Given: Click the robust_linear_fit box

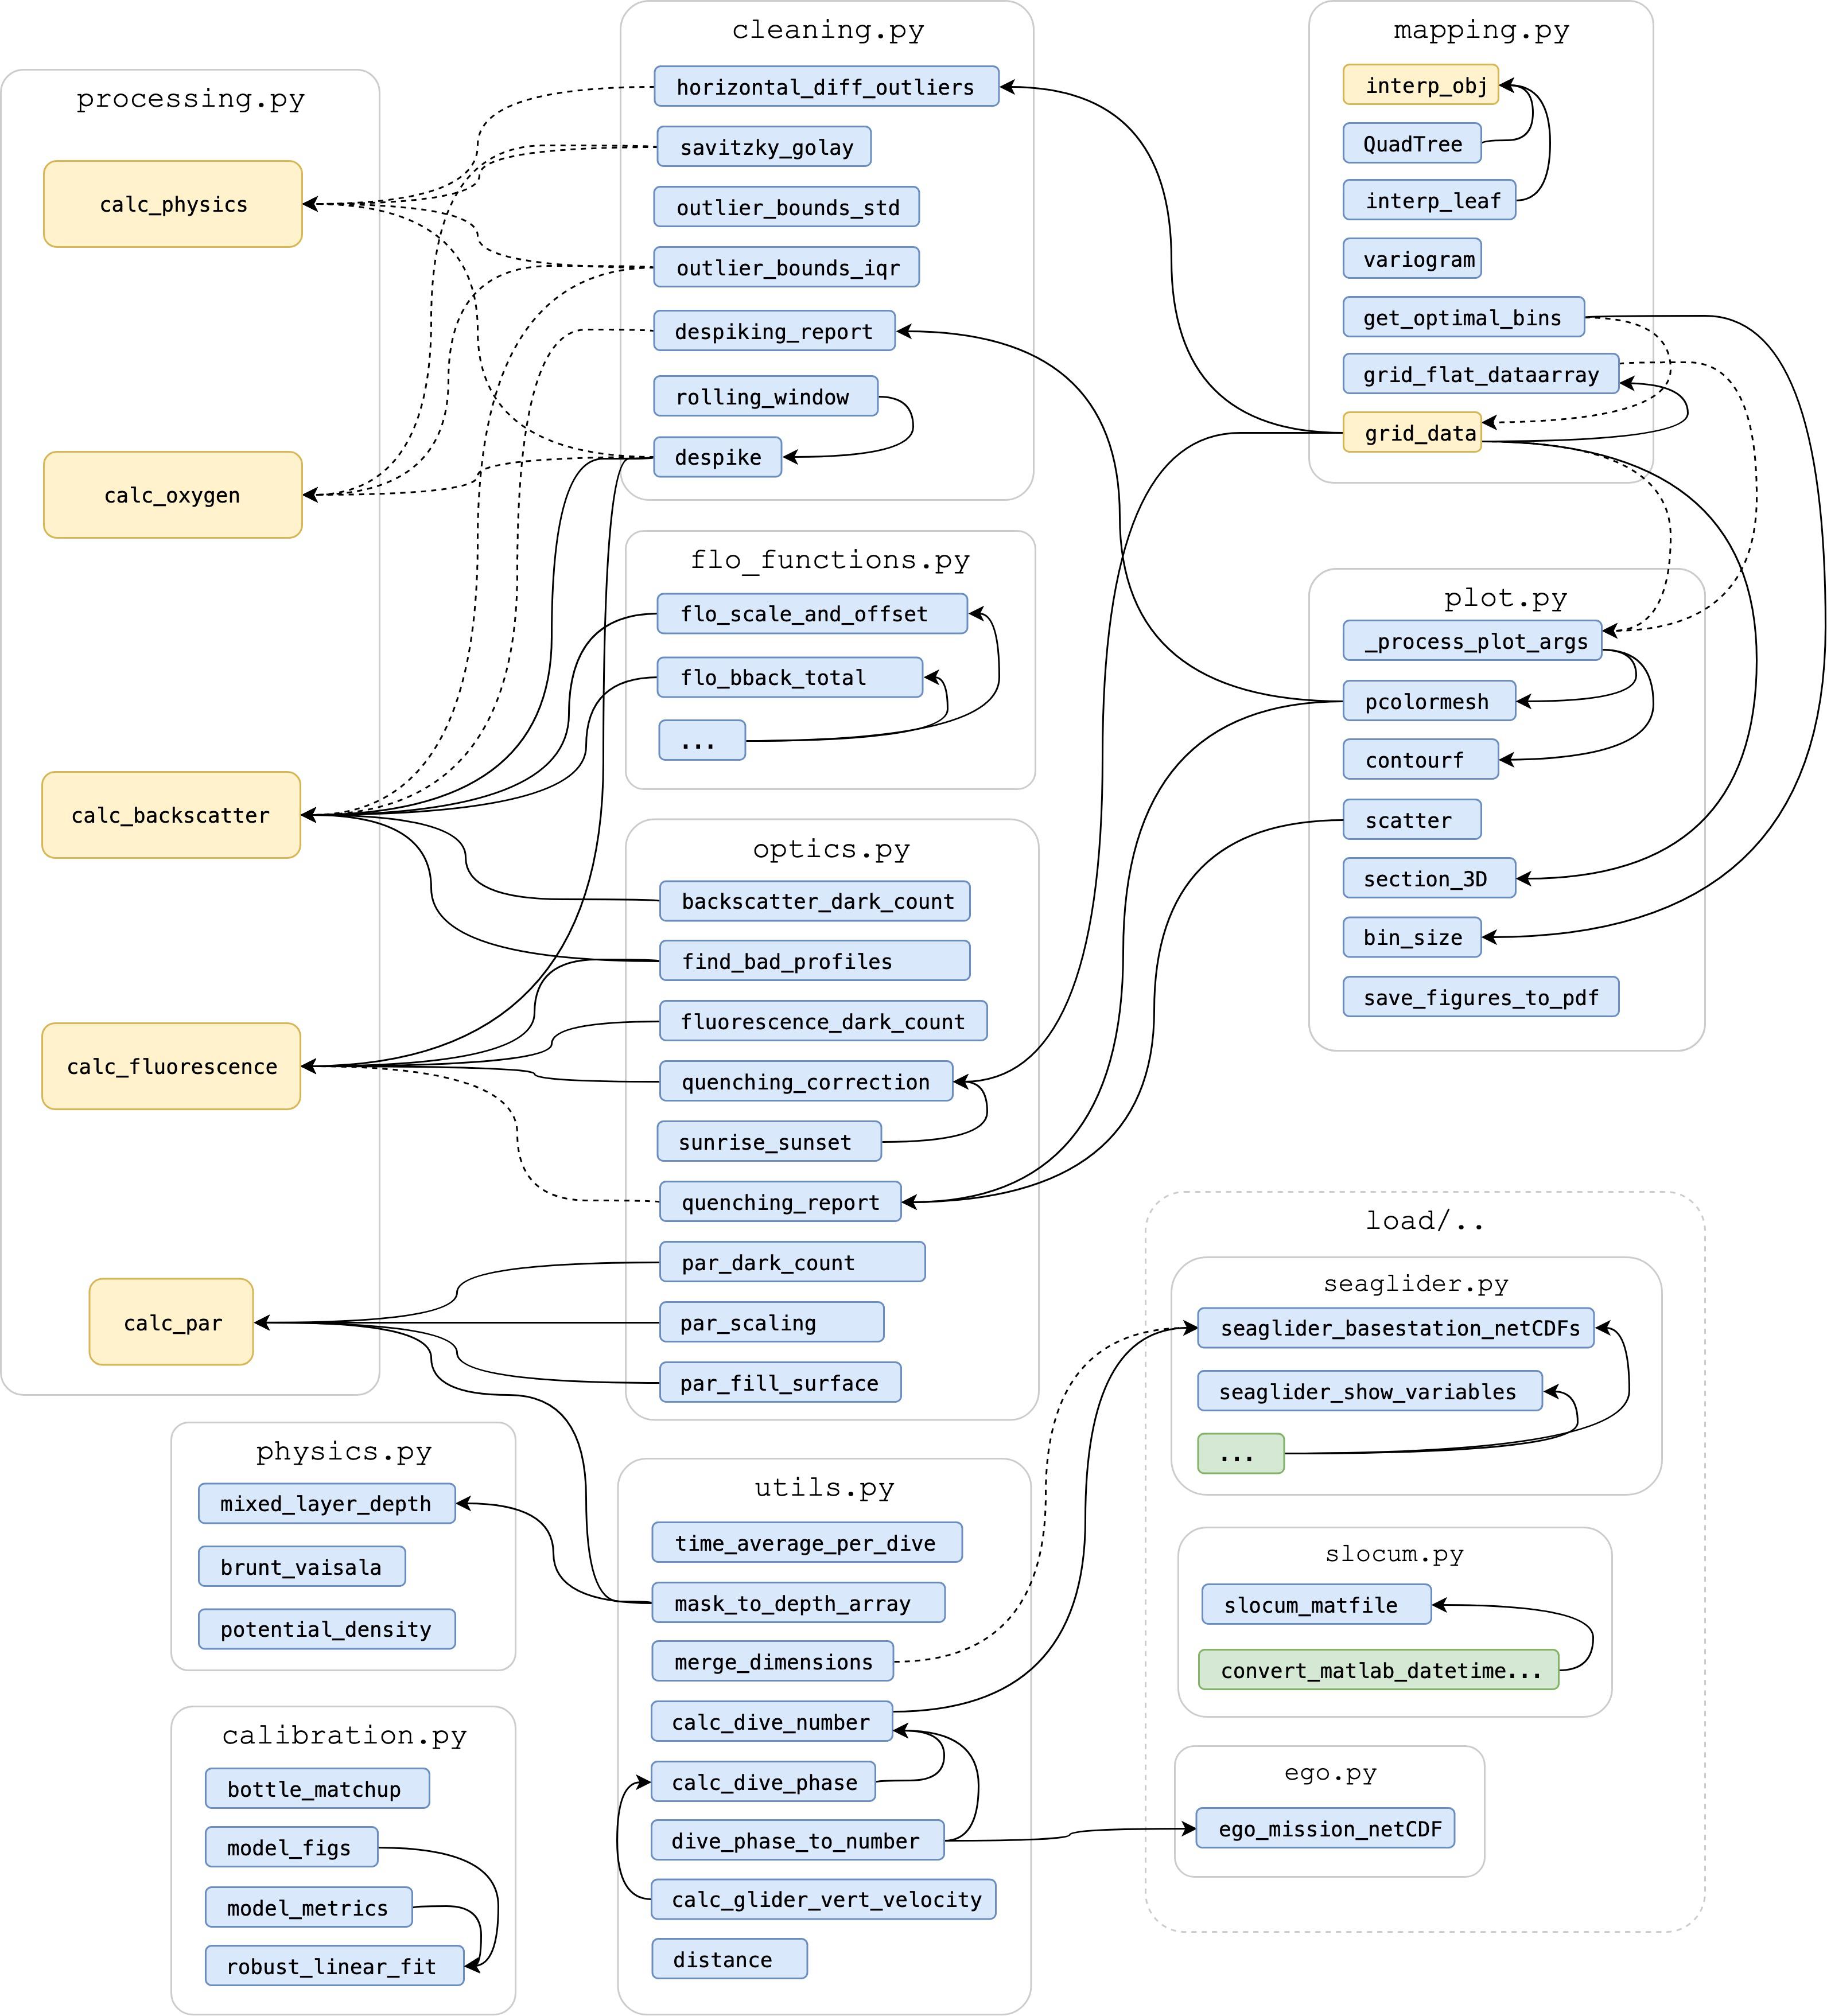Looking at the screenshot, I should [x=335, y=1966].
